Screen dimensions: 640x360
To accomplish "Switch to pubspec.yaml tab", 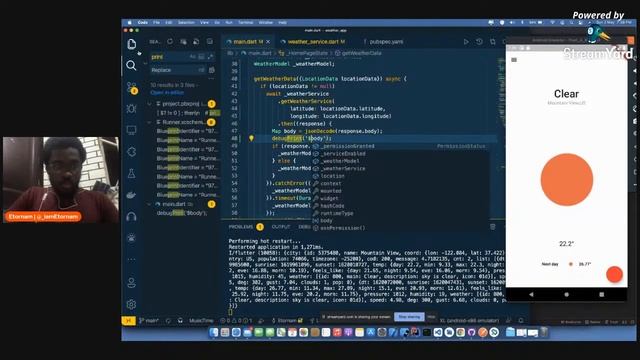I will point(386,42).
